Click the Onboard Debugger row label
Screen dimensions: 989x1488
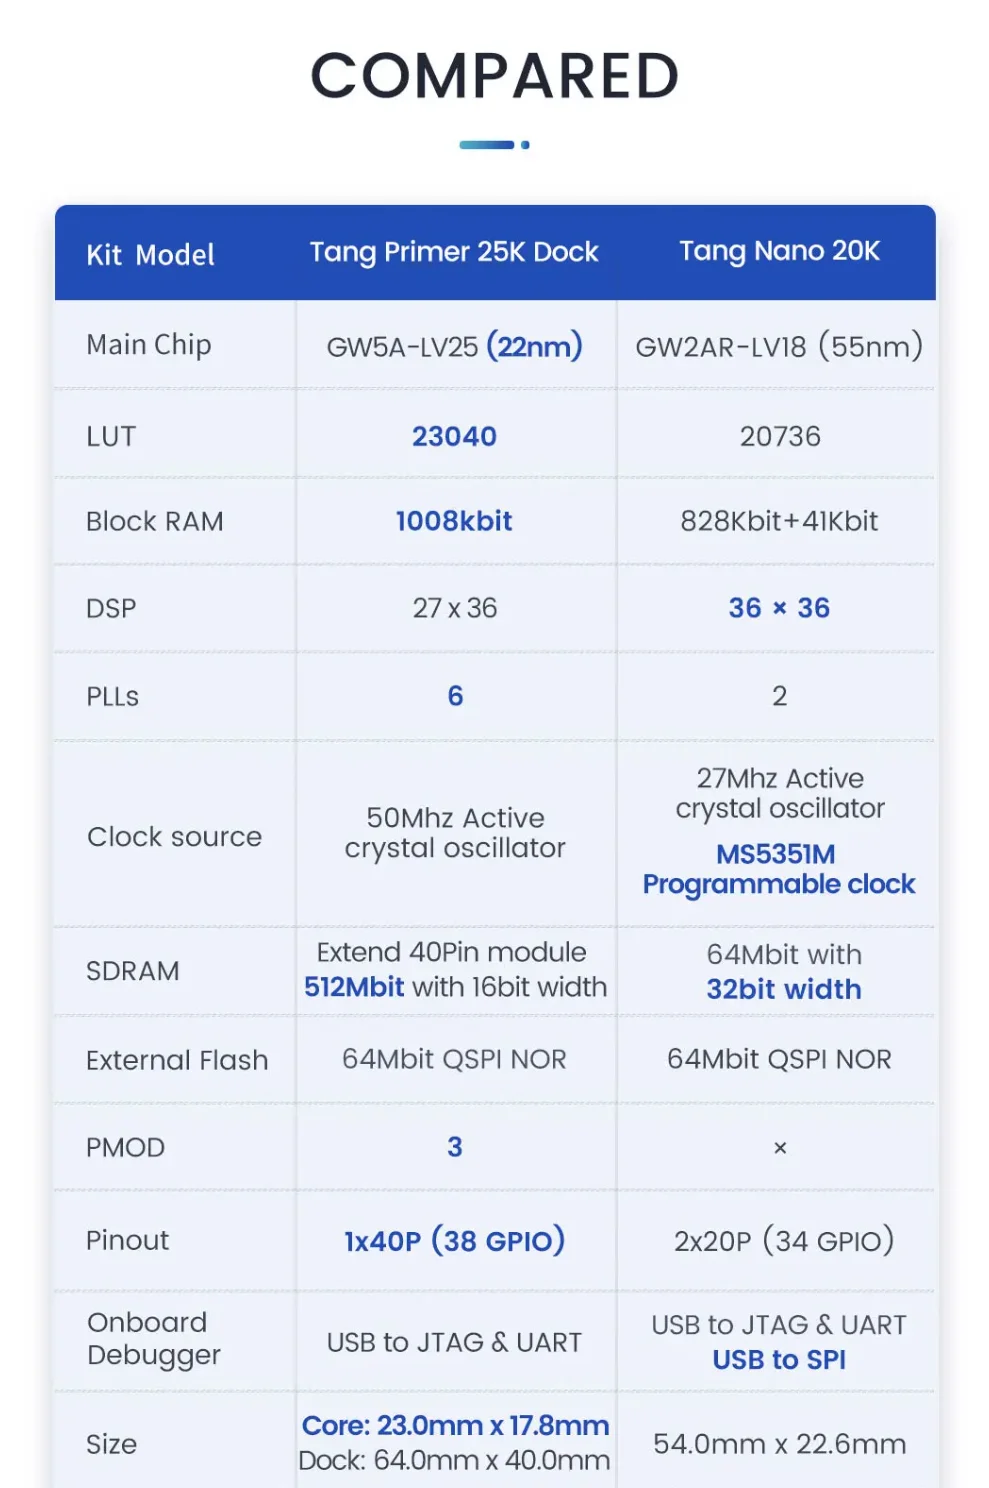pyautogui.click(x=153, y=1339)
